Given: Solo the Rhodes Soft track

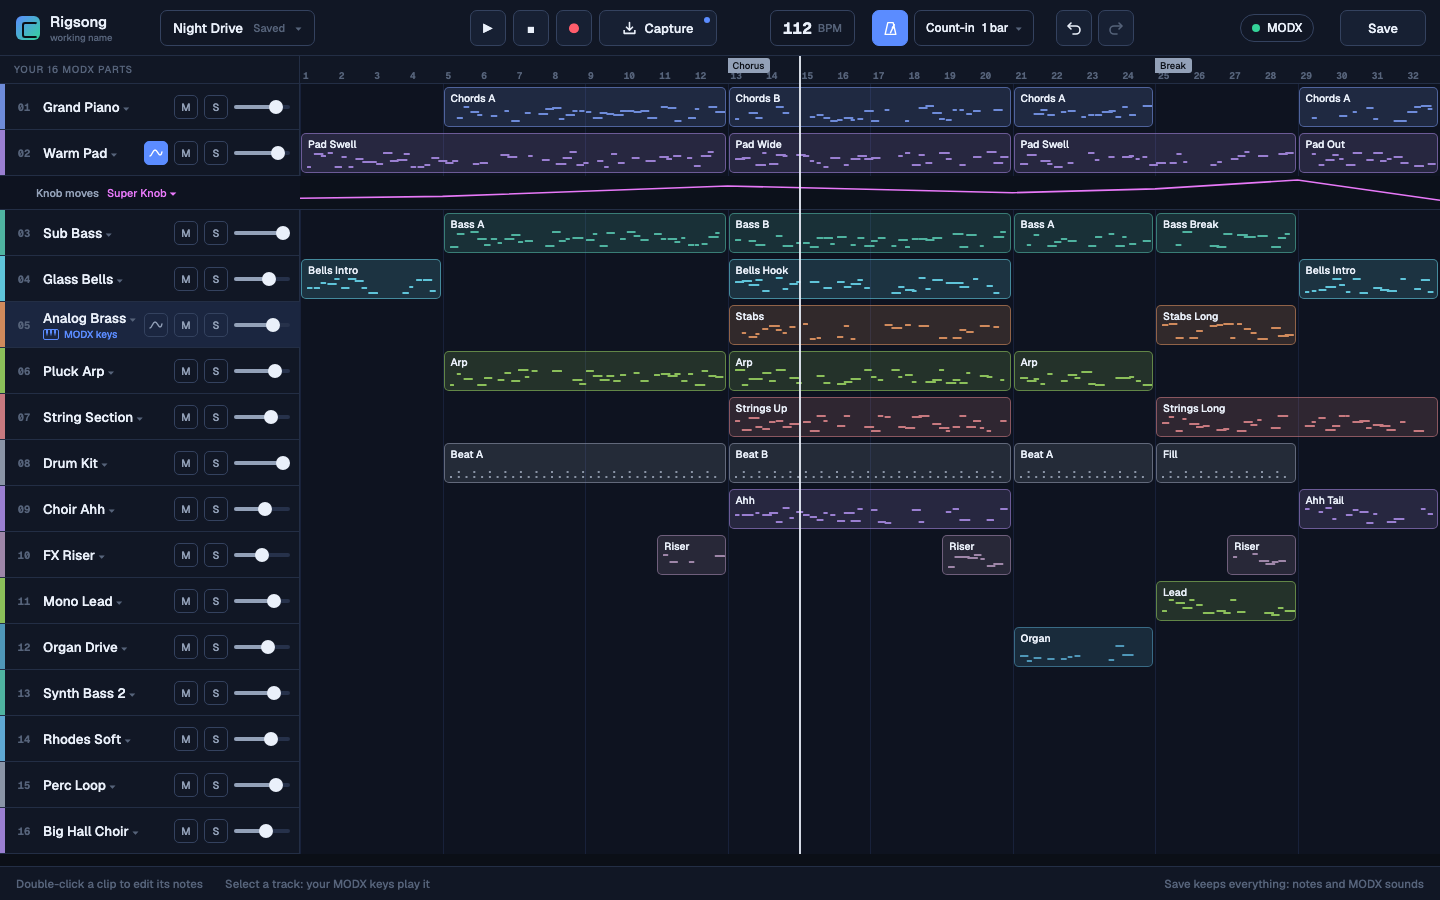Looking at the screenshot, I should 216,739.
